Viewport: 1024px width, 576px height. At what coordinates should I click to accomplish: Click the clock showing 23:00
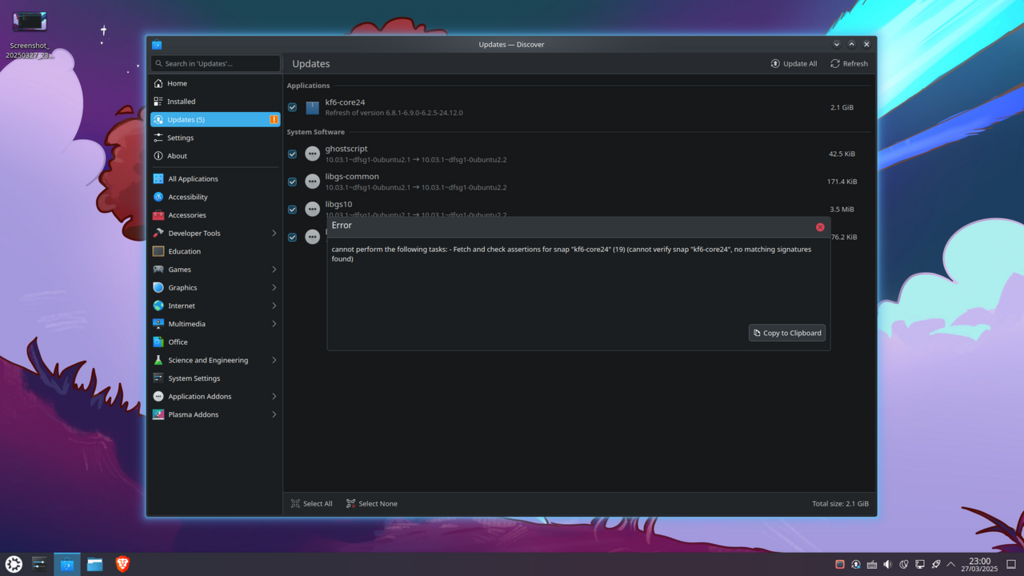pos(980,564)
